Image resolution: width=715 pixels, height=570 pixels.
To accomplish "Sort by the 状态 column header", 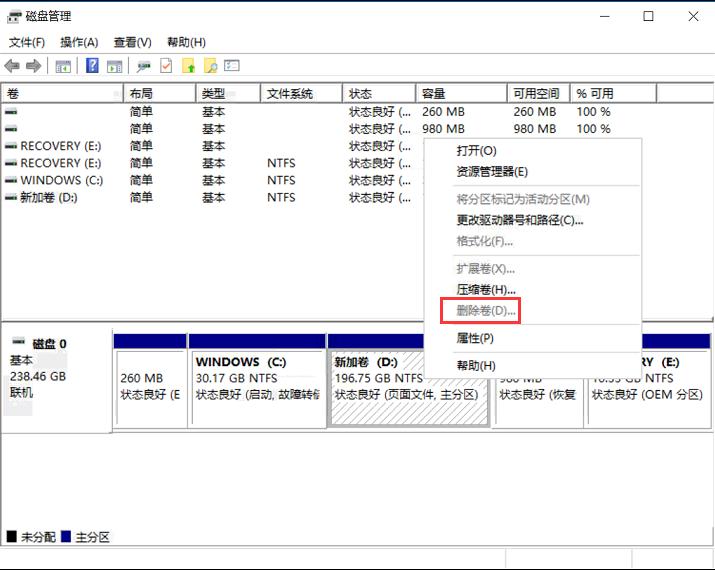I will click(x=379, y=94).
